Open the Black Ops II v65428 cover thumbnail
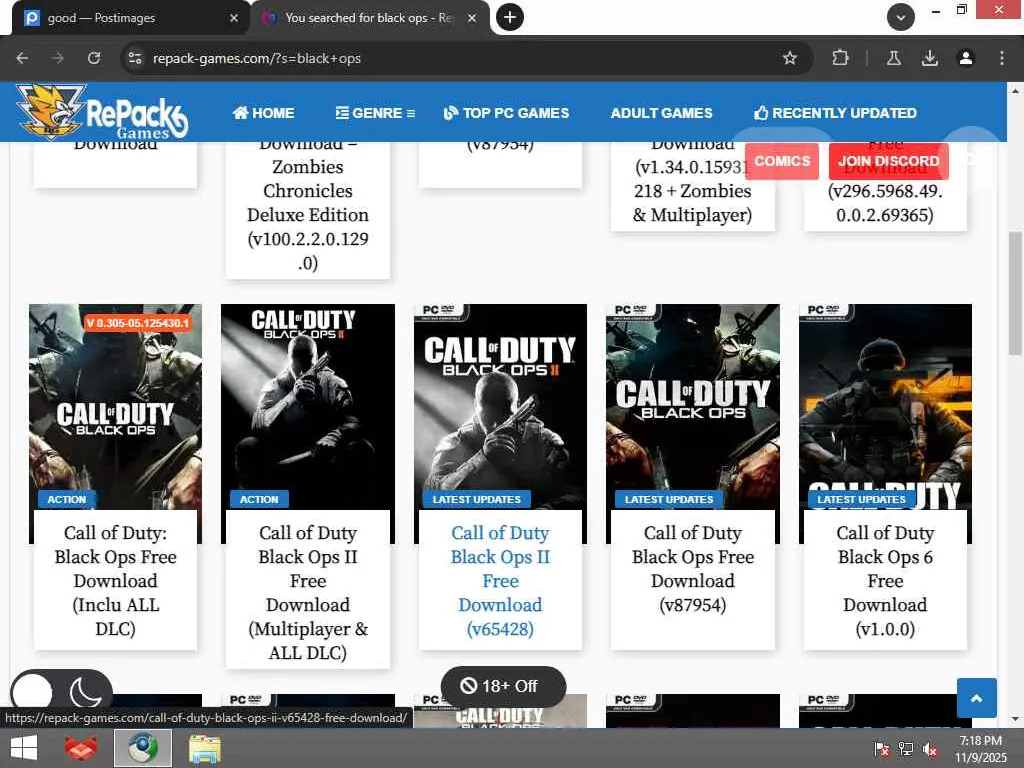The width and height of the screenshot is (1024, 768). [500, 406]
